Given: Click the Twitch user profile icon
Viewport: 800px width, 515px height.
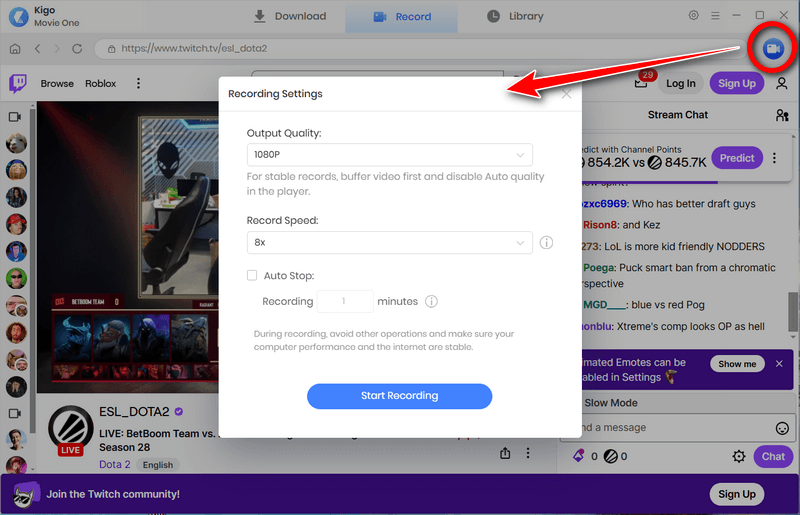Looking at the screenshot, I should pos(781,83).
